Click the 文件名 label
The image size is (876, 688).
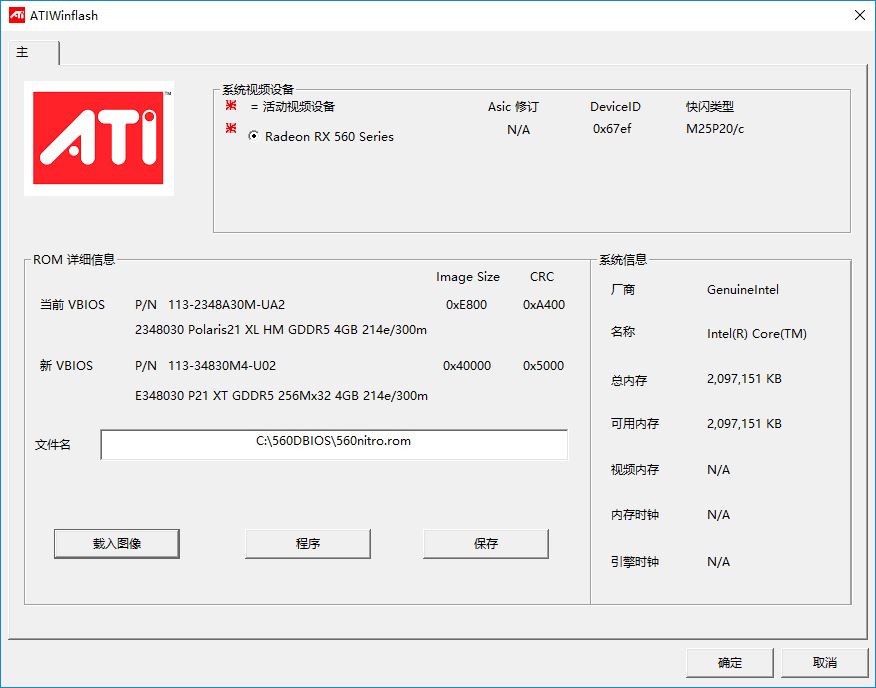53,445
